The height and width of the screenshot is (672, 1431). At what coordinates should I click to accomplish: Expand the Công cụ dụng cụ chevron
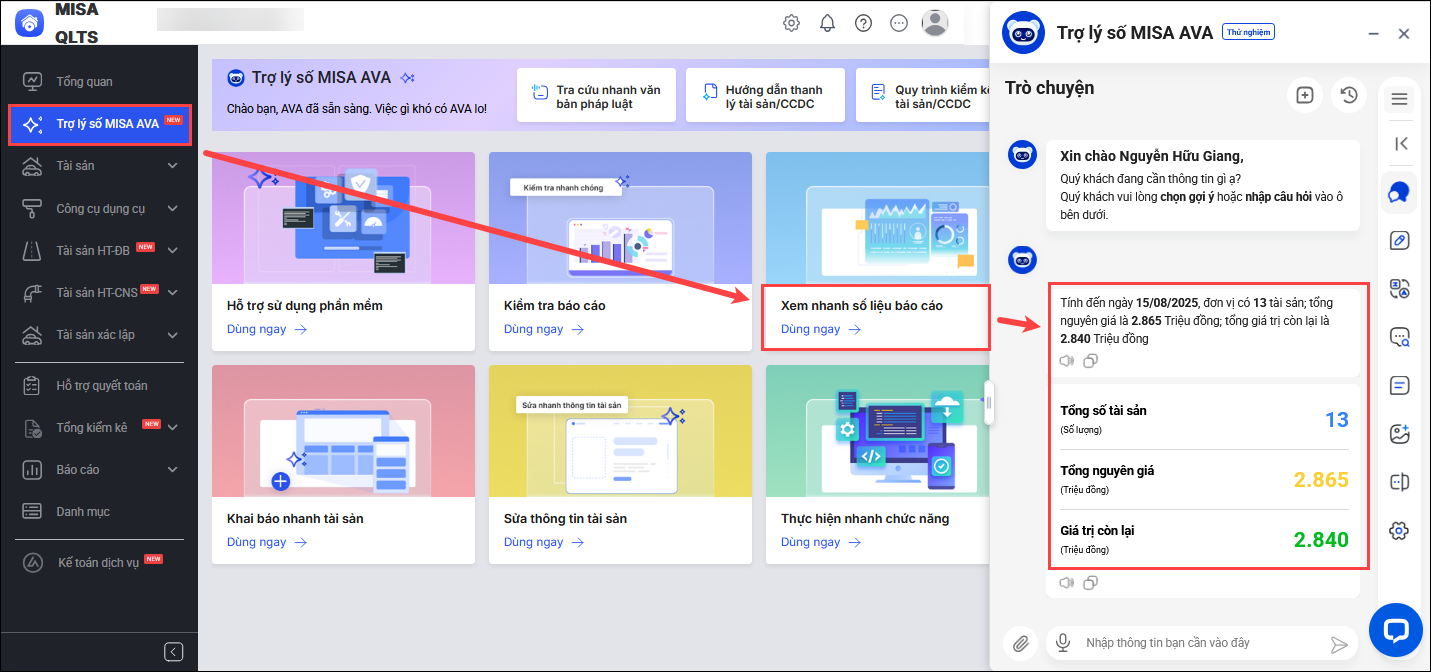point(173,209)
